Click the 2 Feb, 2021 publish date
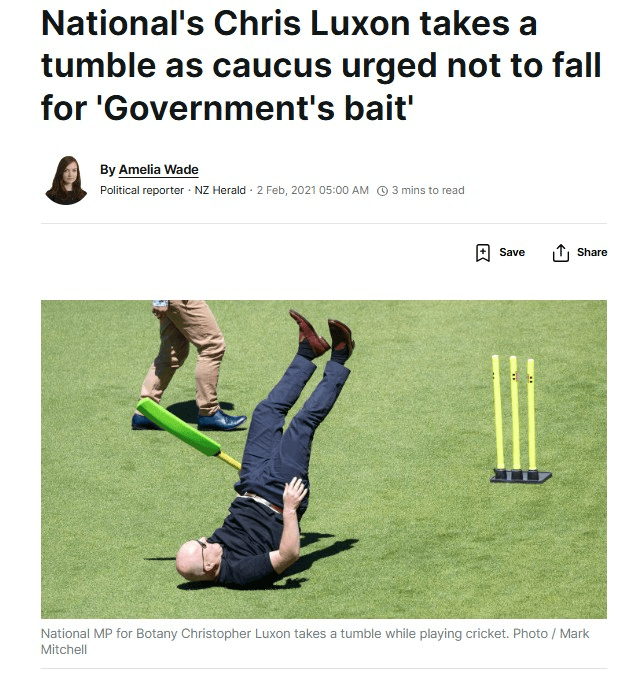Screen dimensions: 624x673 (312, 190)
